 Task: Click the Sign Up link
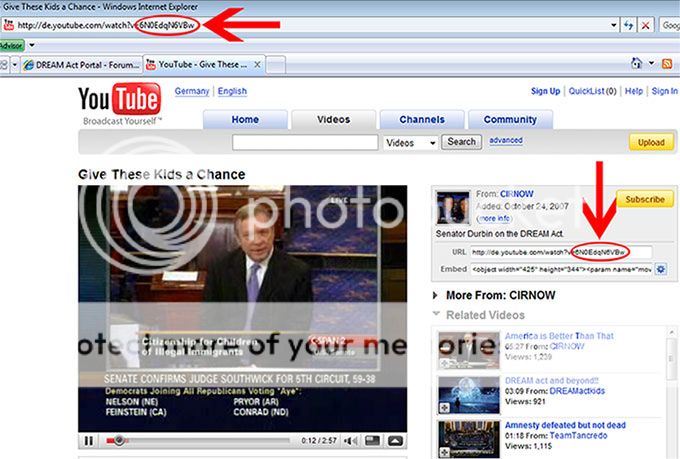click(546, 91)
